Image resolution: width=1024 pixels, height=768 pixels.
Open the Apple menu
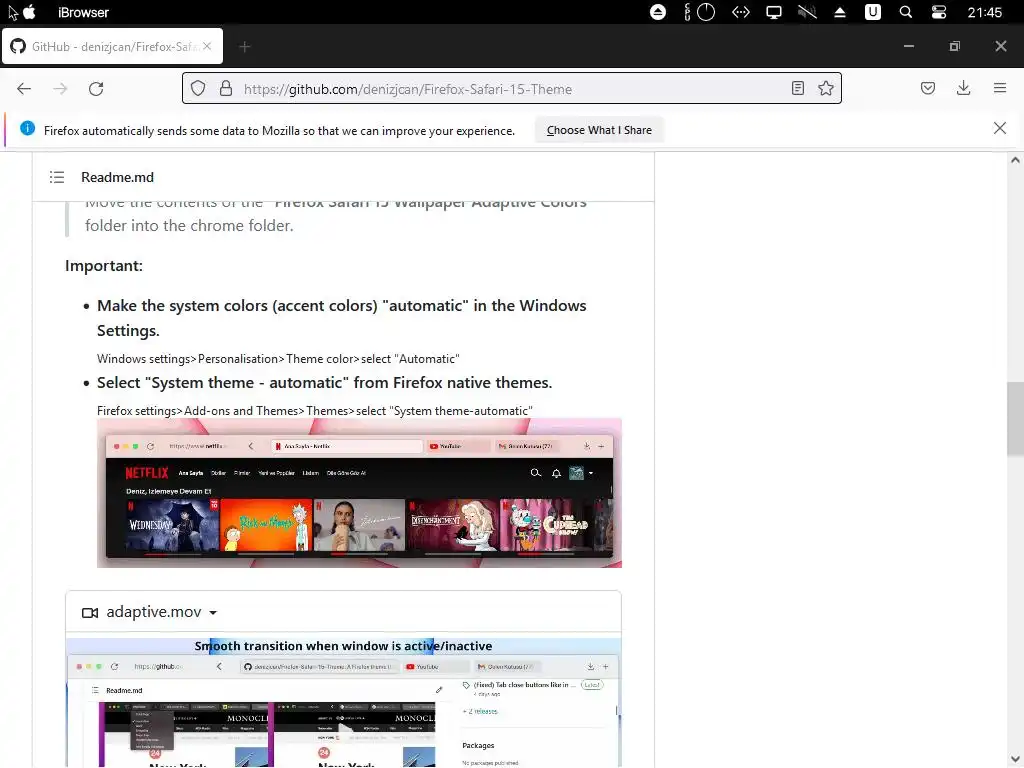click(x=29, y=12)
